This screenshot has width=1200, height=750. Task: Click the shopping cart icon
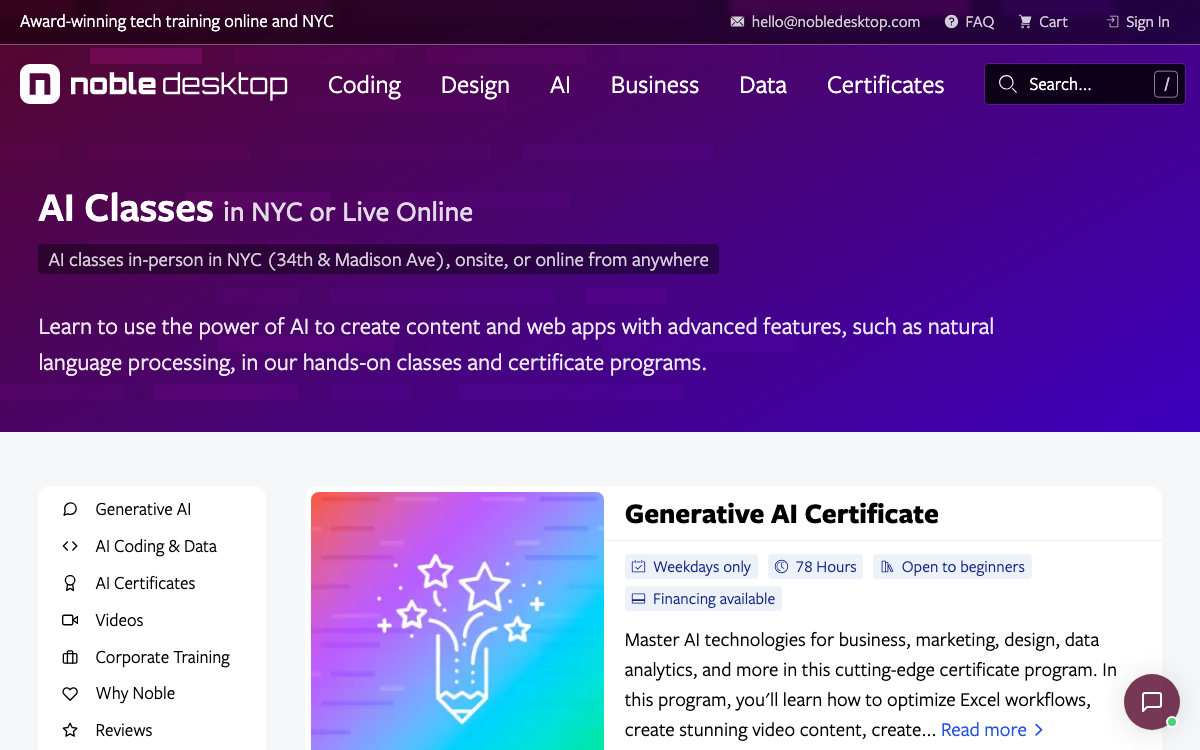(1025, 22)
